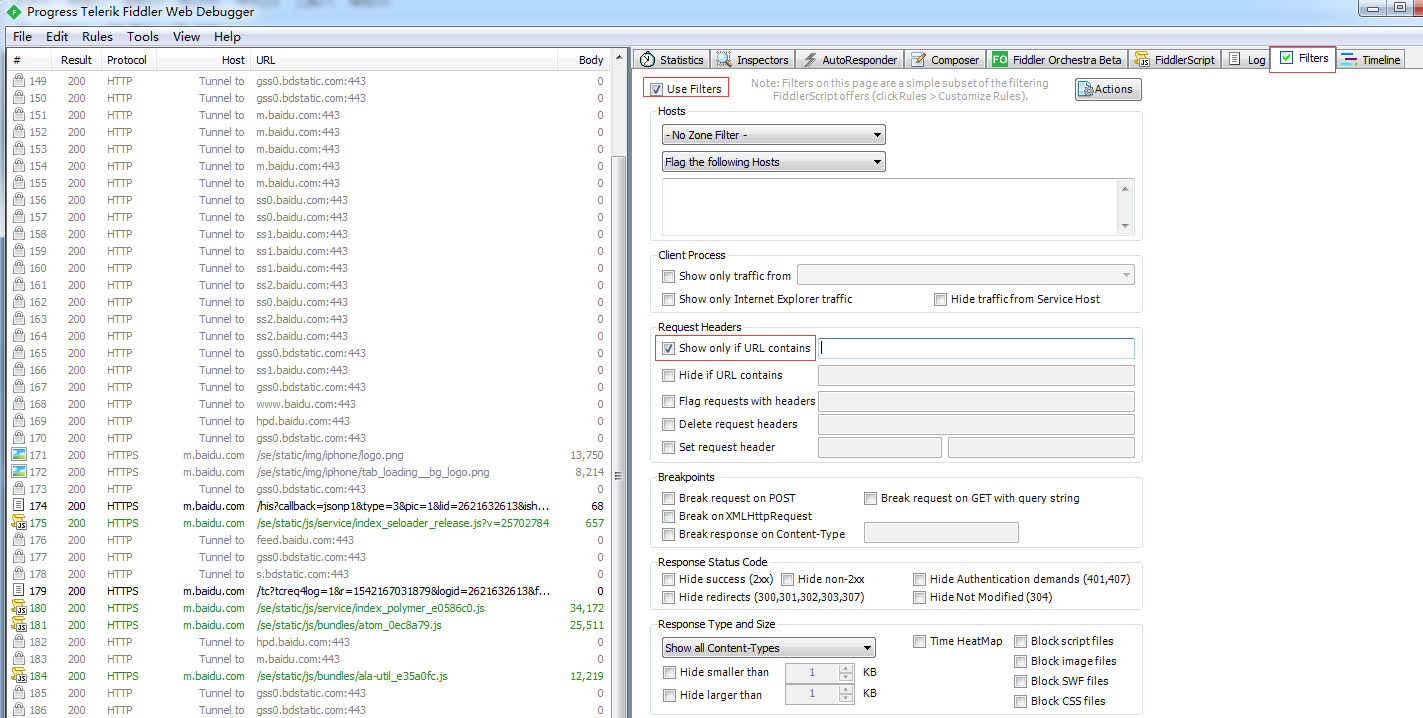1423x718 pixels.
Task: Enable Break request on POST
Action: 669,498
